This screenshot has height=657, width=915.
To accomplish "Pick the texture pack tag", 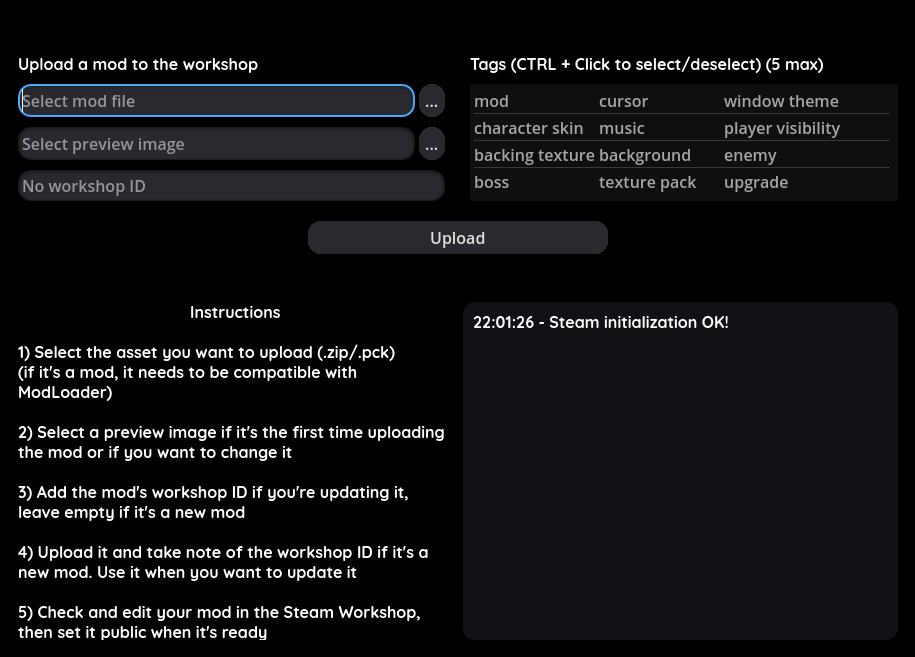I will 647,182.
